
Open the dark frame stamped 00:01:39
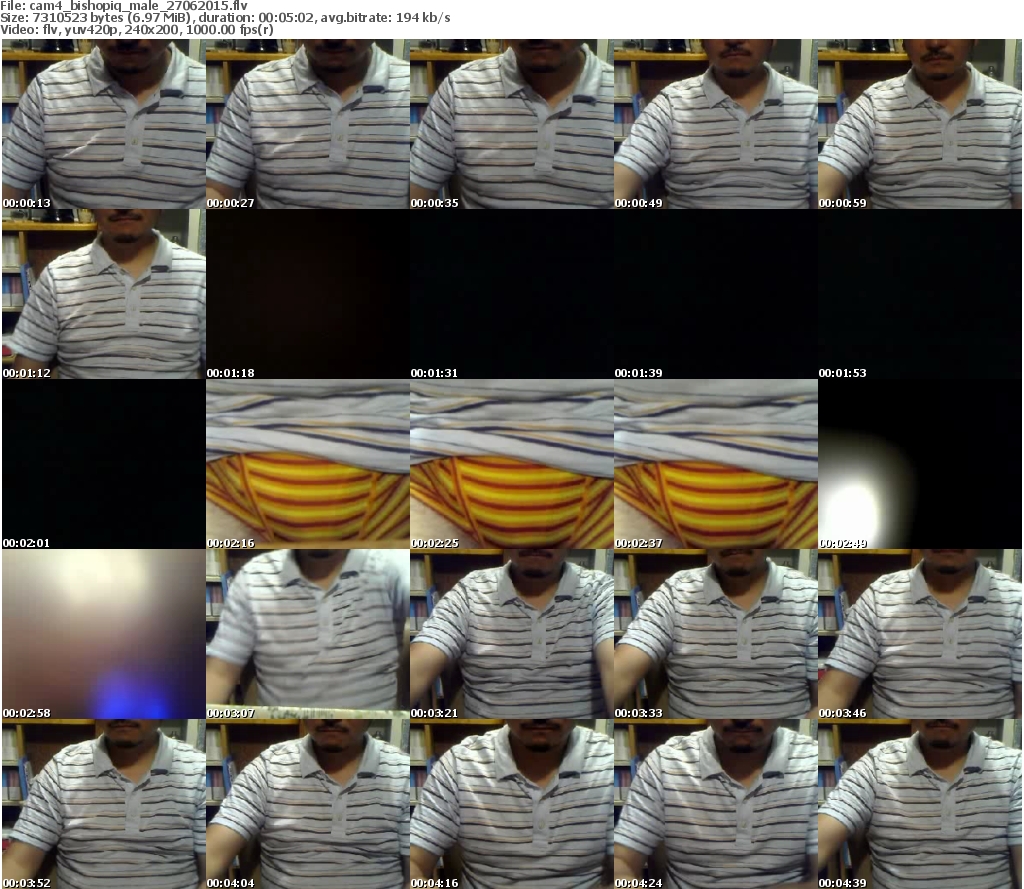tap(716, 294)
